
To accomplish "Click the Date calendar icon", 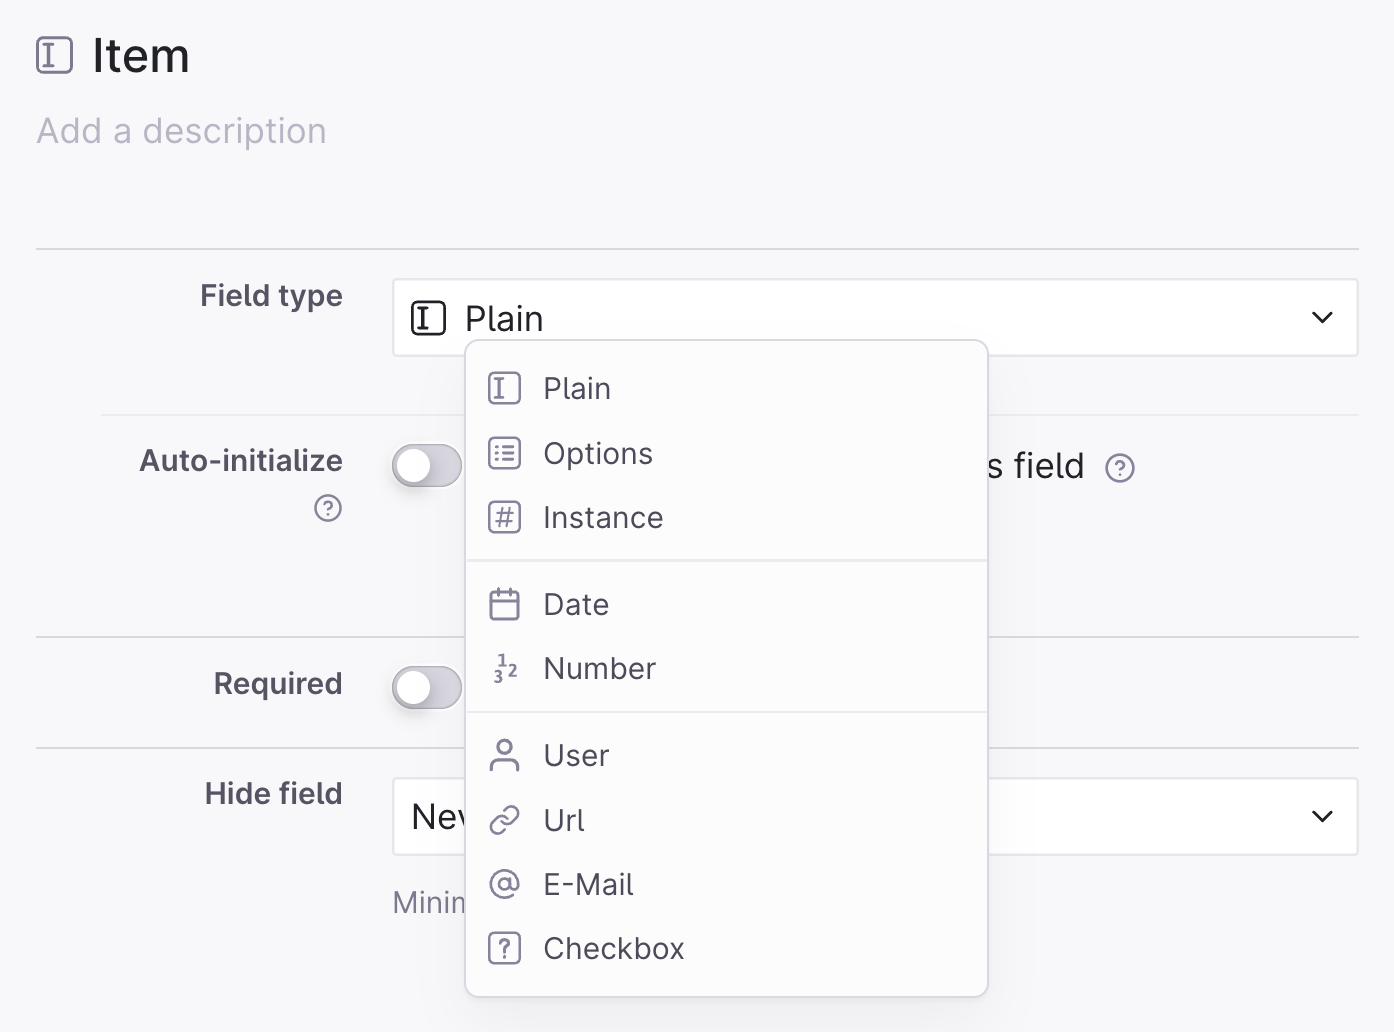I will coord(504,604).
